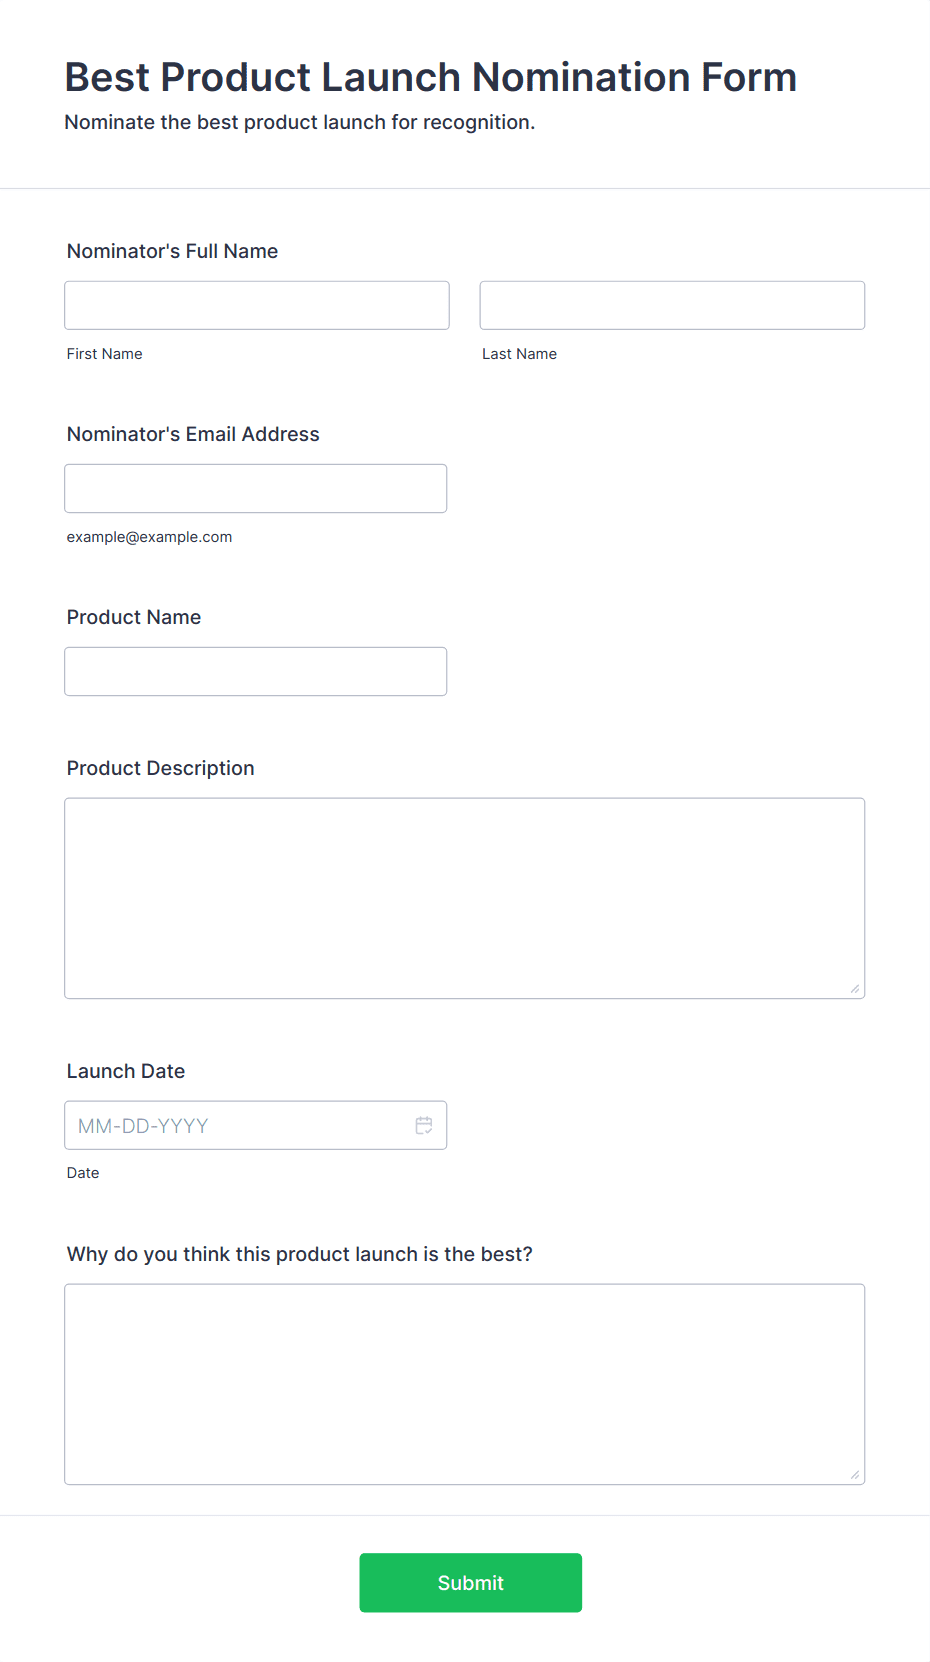Click the Last Name input field

click(672, 305)
